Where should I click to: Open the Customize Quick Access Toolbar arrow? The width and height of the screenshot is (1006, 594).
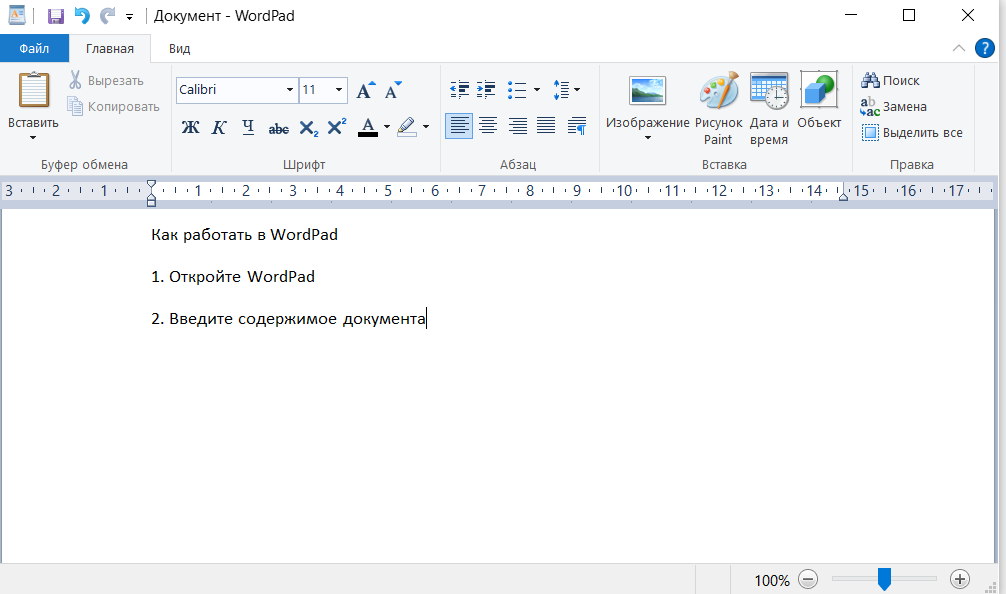pyautogui.click(x=129, y=17)
